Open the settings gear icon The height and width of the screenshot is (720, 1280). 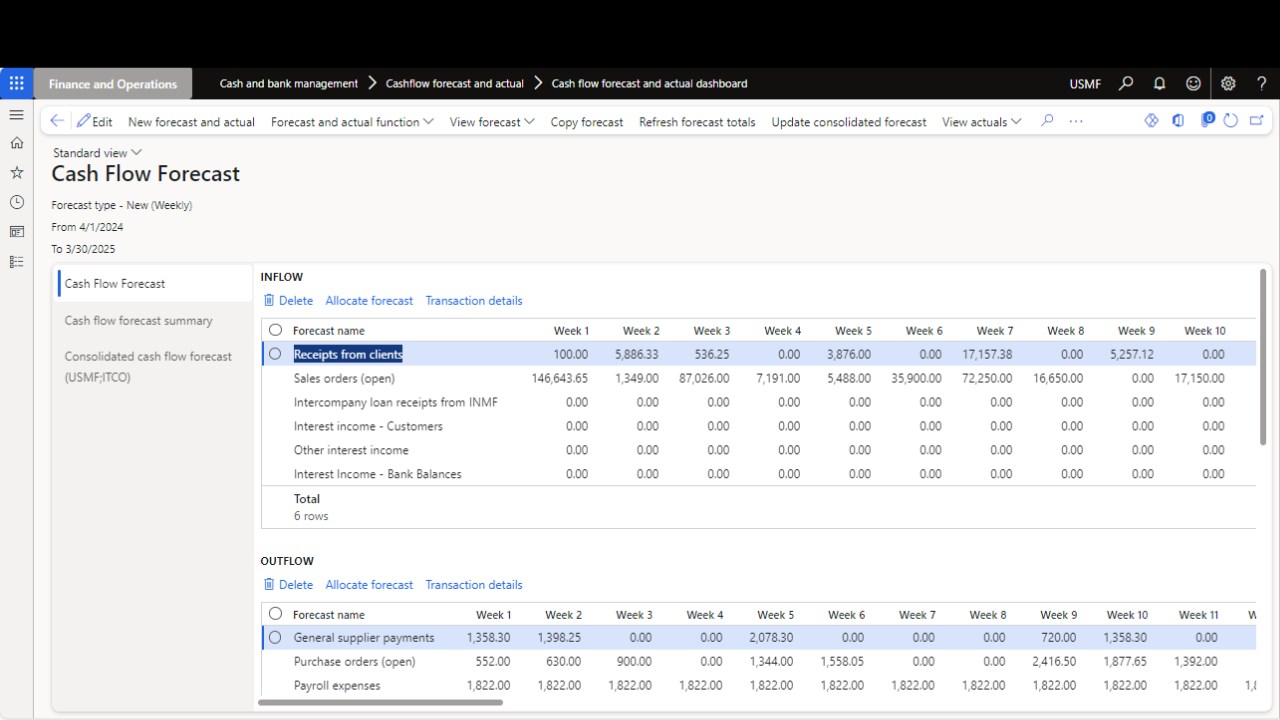coord(1228,84)
